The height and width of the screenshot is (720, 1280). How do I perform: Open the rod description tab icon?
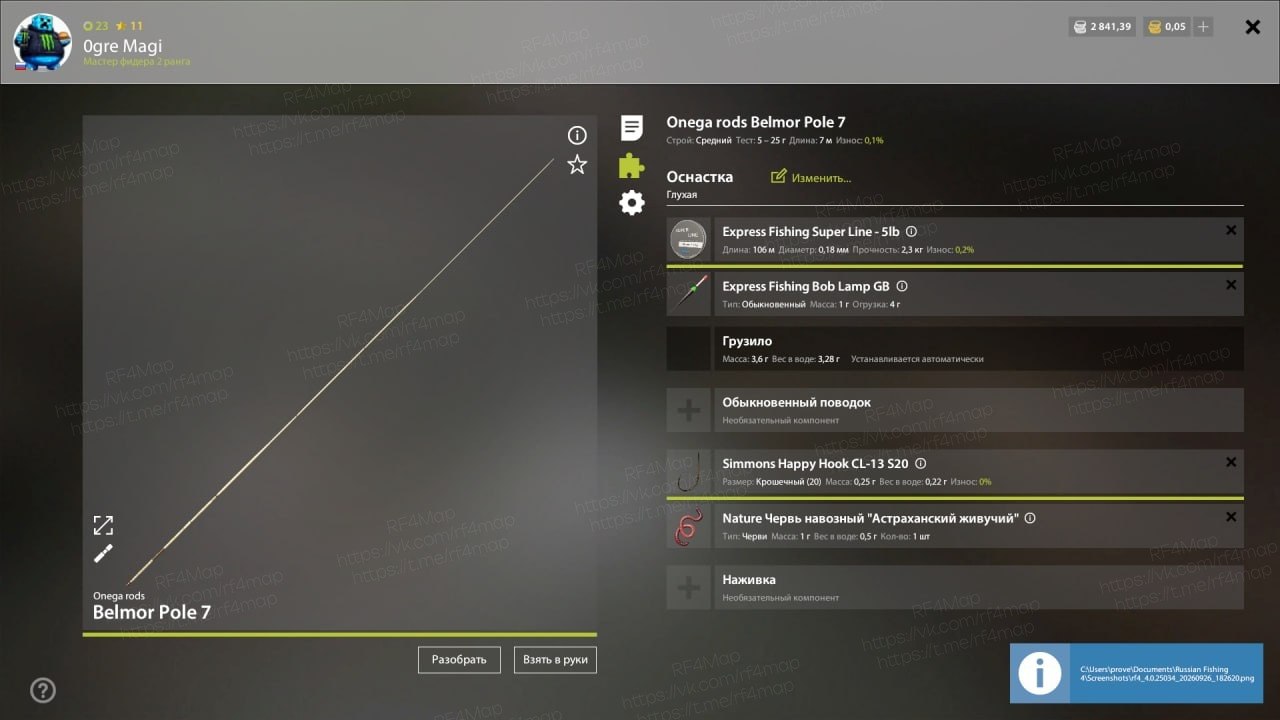[632, 128]
